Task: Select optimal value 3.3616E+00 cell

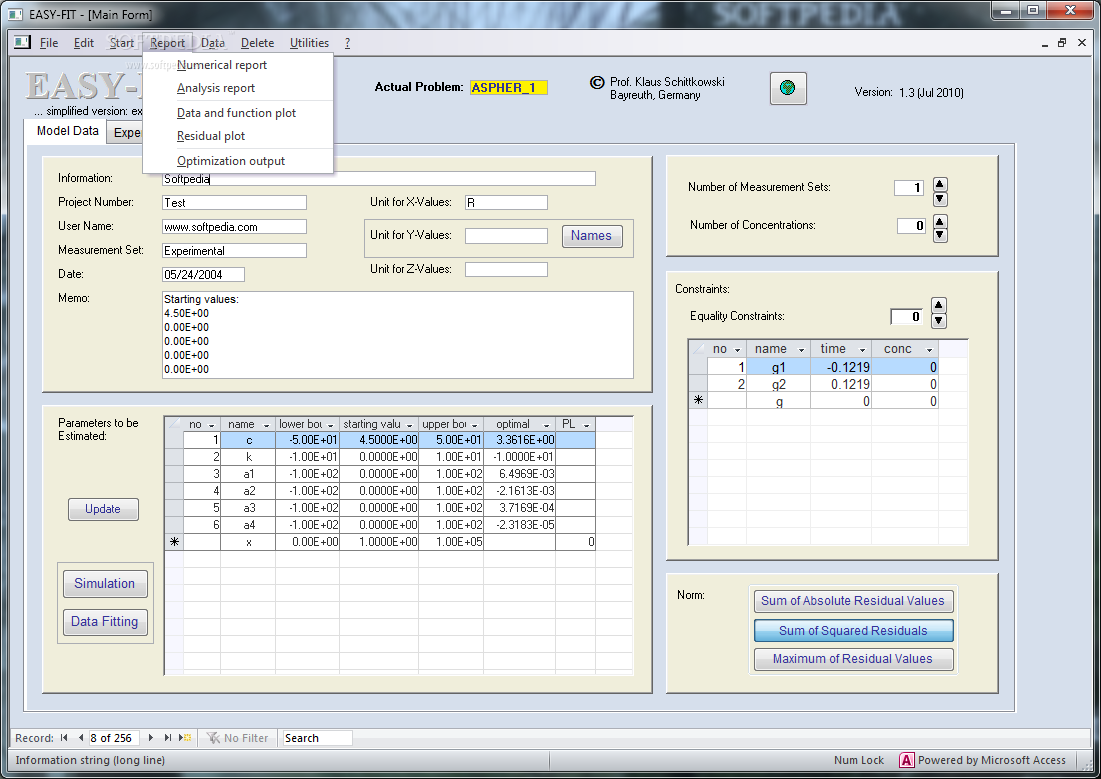Action: [520, 440]
